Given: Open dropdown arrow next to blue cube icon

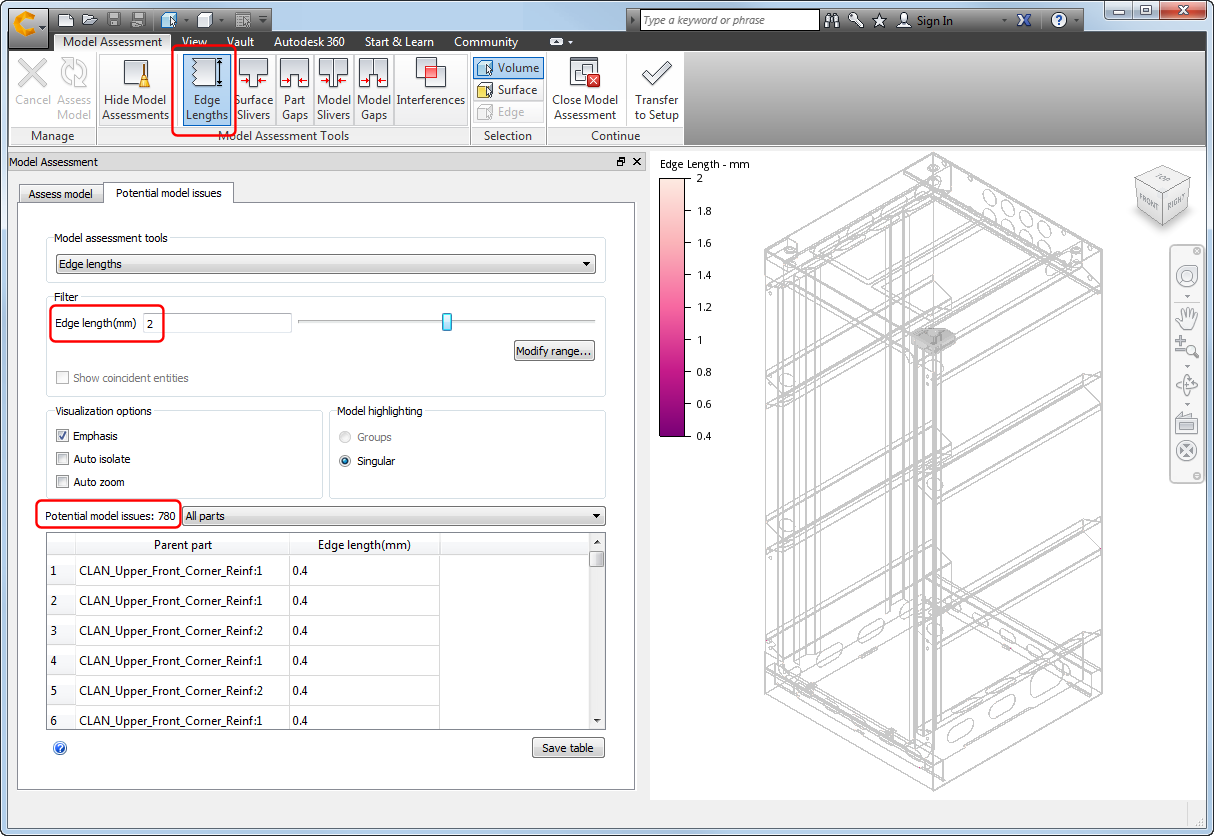Looking at the screenshot, I should pyautogui.click(x=185, y=20).
